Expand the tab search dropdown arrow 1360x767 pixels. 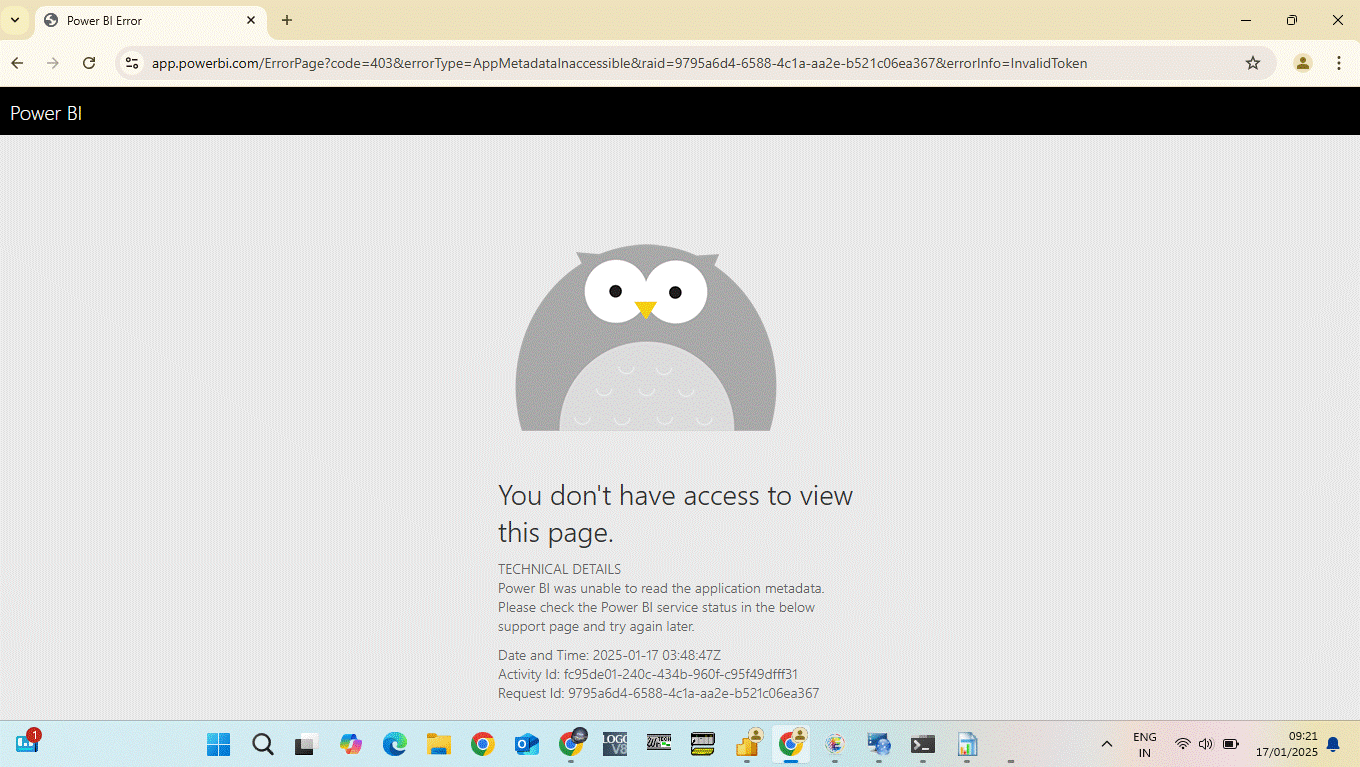pyautogui.click(x=15, y=20)
